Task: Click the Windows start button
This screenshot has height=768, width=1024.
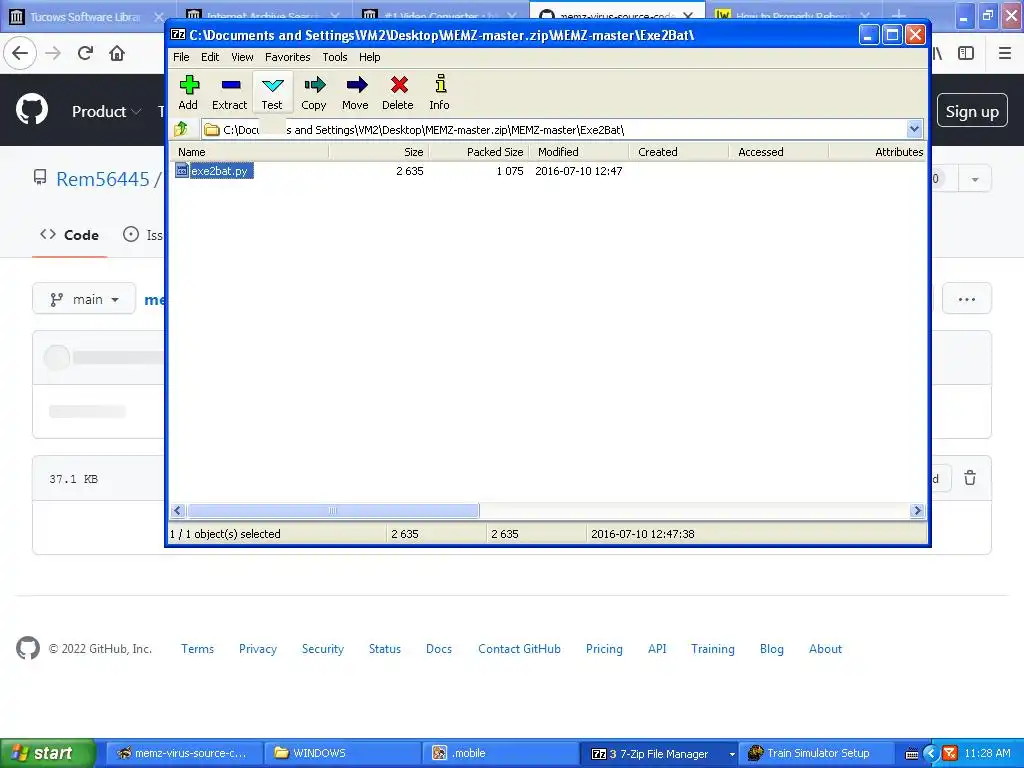Action: (48, 754)
